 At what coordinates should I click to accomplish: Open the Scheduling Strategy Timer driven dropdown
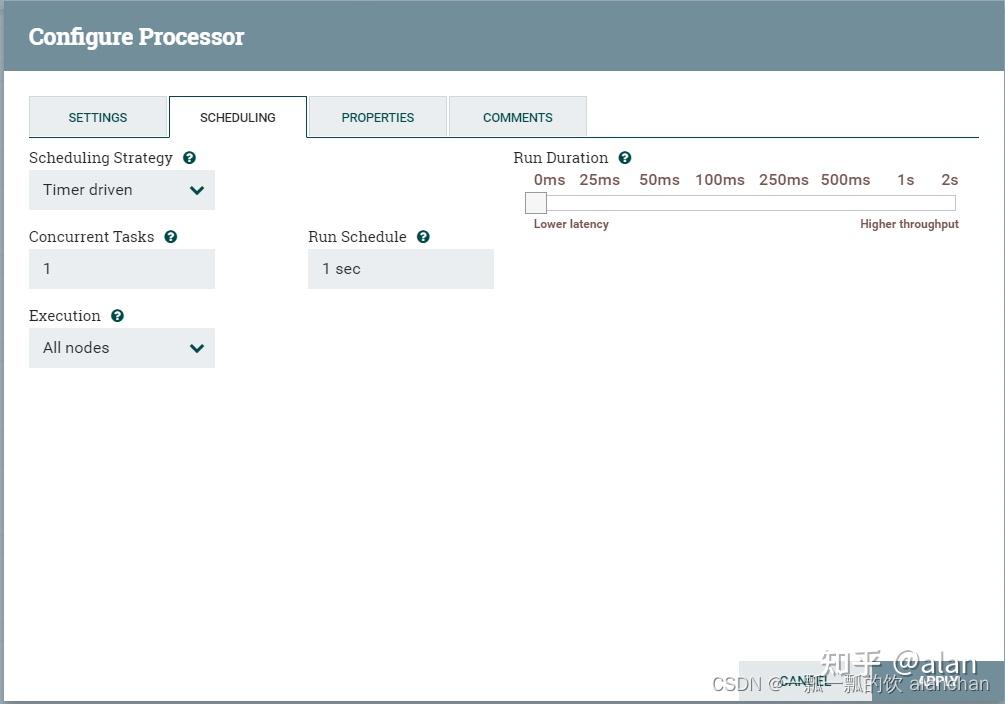tap(122, 190)
